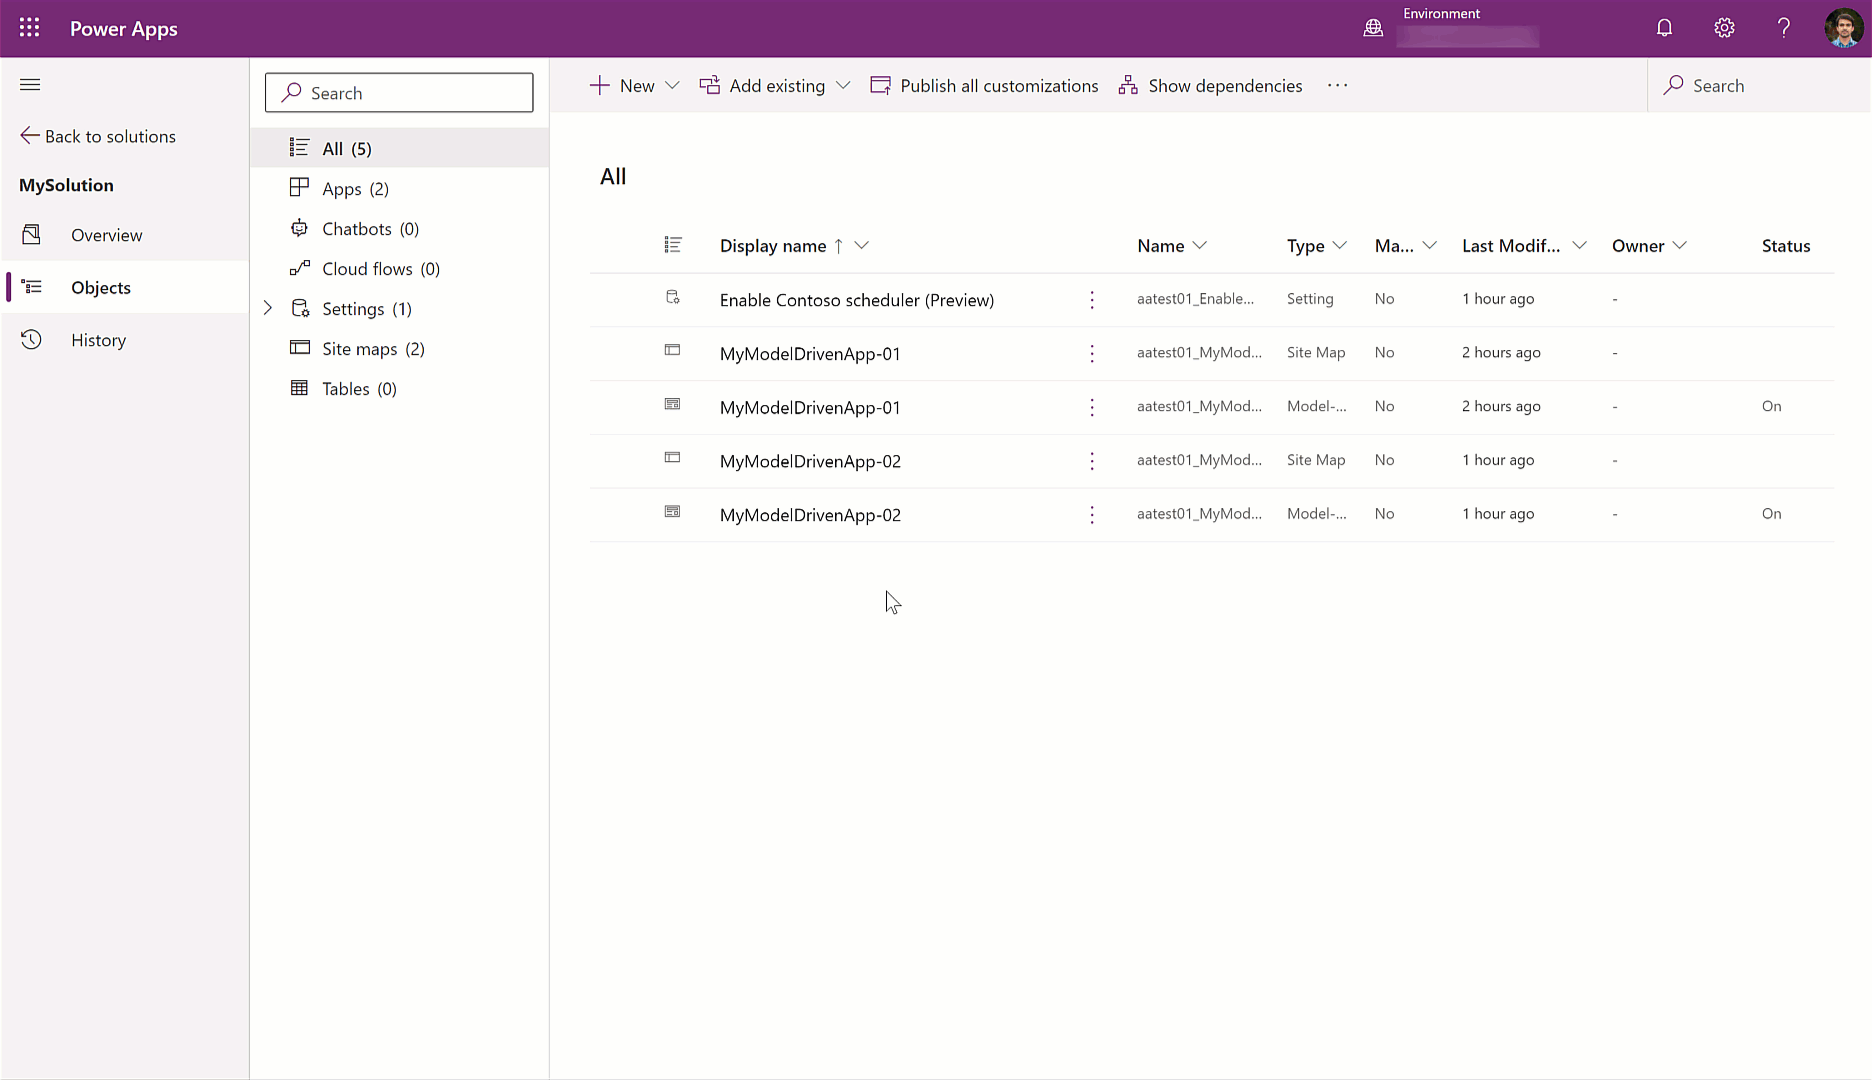Expand the Settings tree item
The width and height of the screenshot is (1872, 1080).
pos(267,308)
